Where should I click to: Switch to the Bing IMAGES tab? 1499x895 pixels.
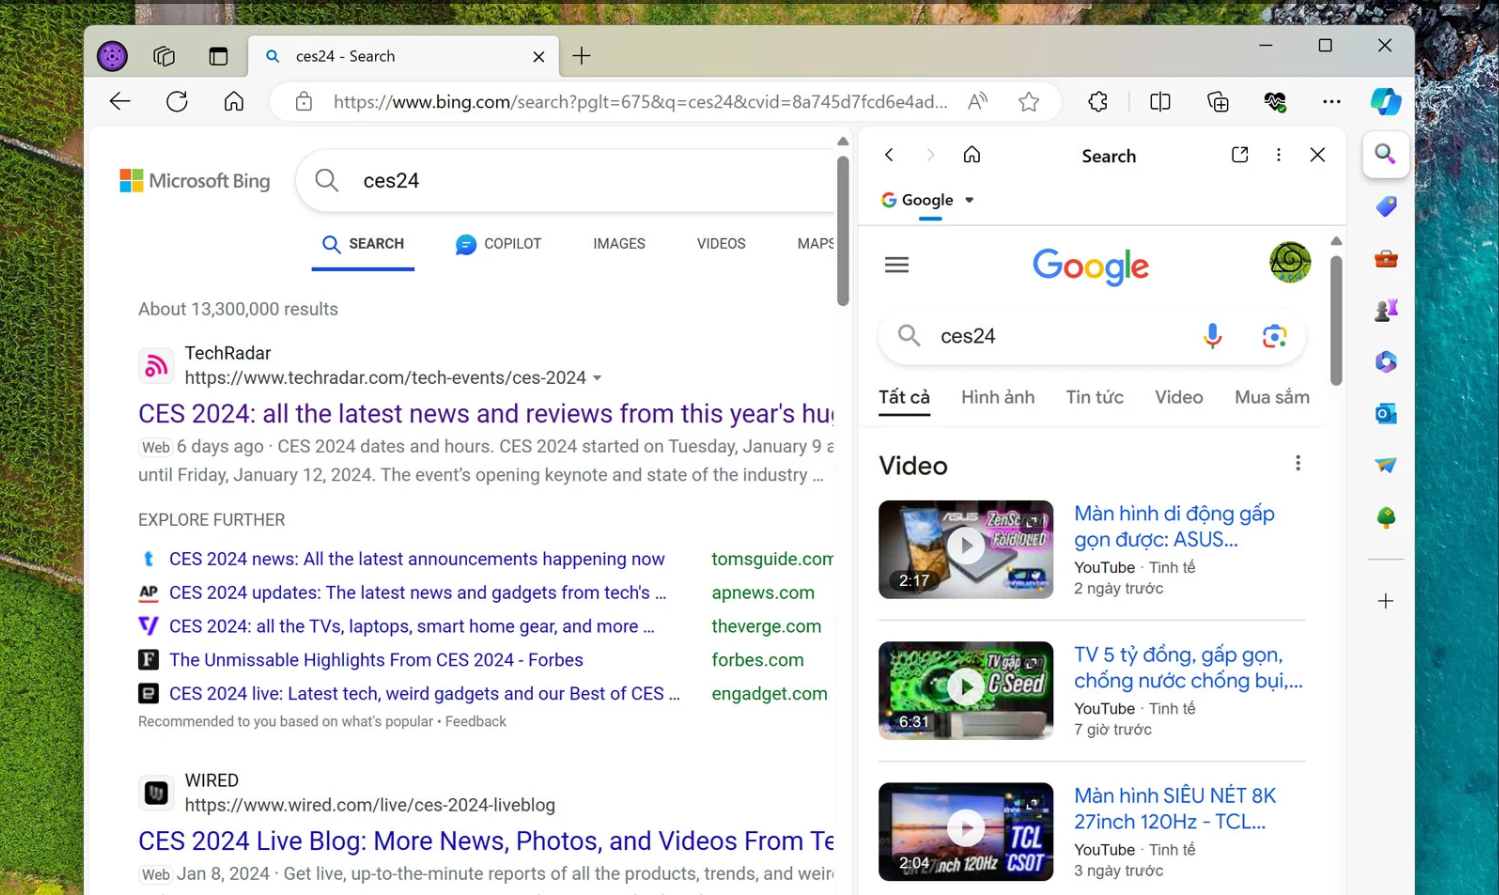point(618,244)
